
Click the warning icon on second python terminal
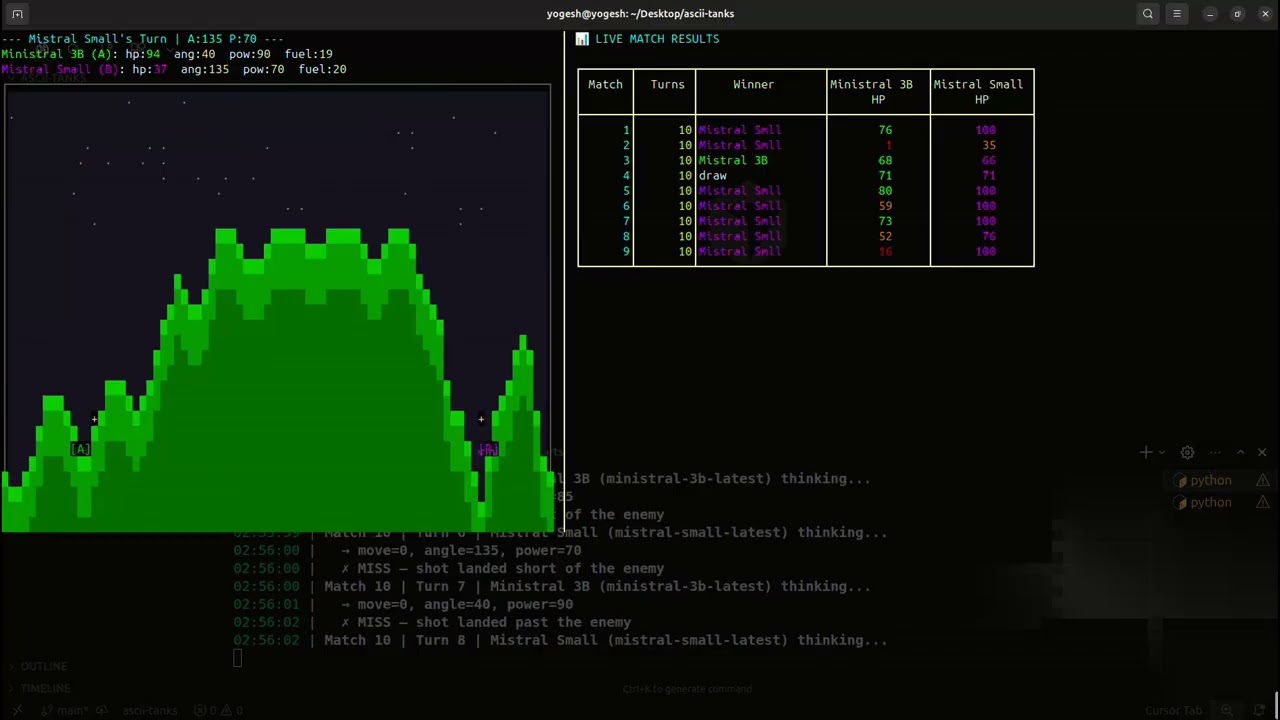click(1263, 503)
